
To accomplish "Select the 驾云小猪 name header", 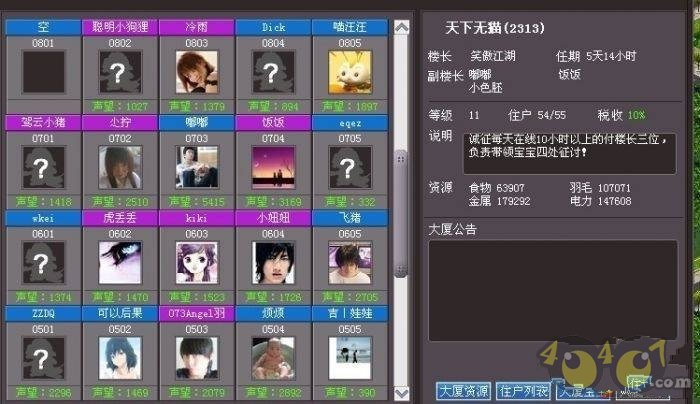I will 43,122.
